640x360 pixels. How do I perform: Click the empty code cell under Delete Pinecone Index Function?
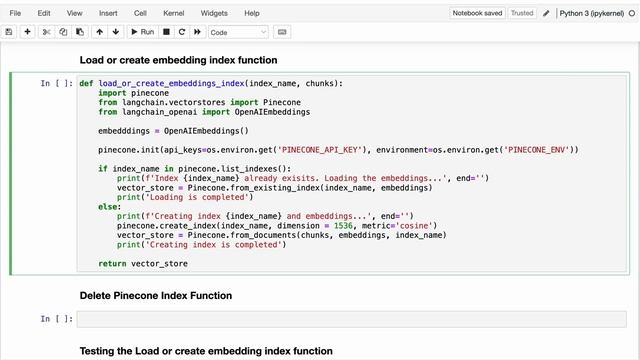(x=351, y=319)
